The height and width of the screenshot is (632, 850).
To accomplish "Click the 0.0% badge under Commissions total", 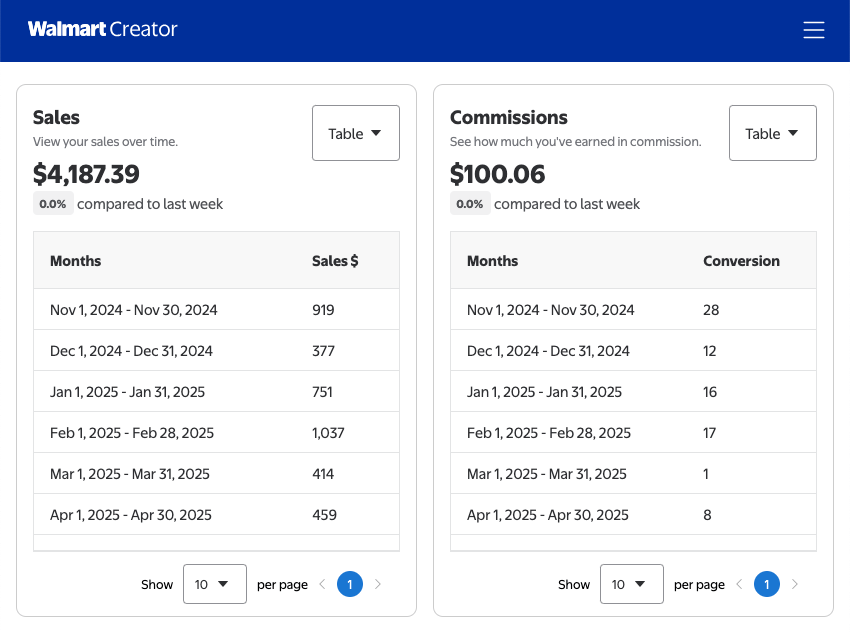I will point(470,204).
